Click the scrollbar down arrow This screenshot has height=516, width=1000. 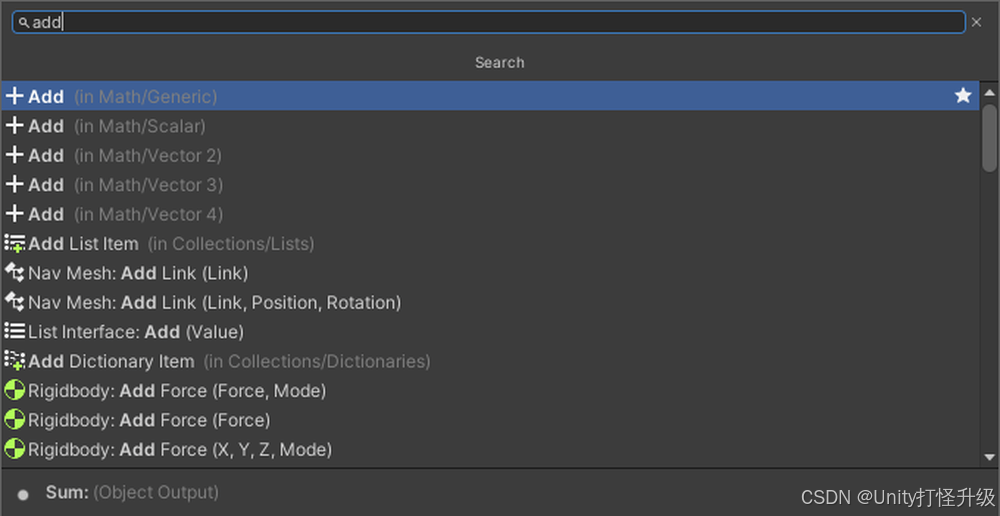coord(989,458)
